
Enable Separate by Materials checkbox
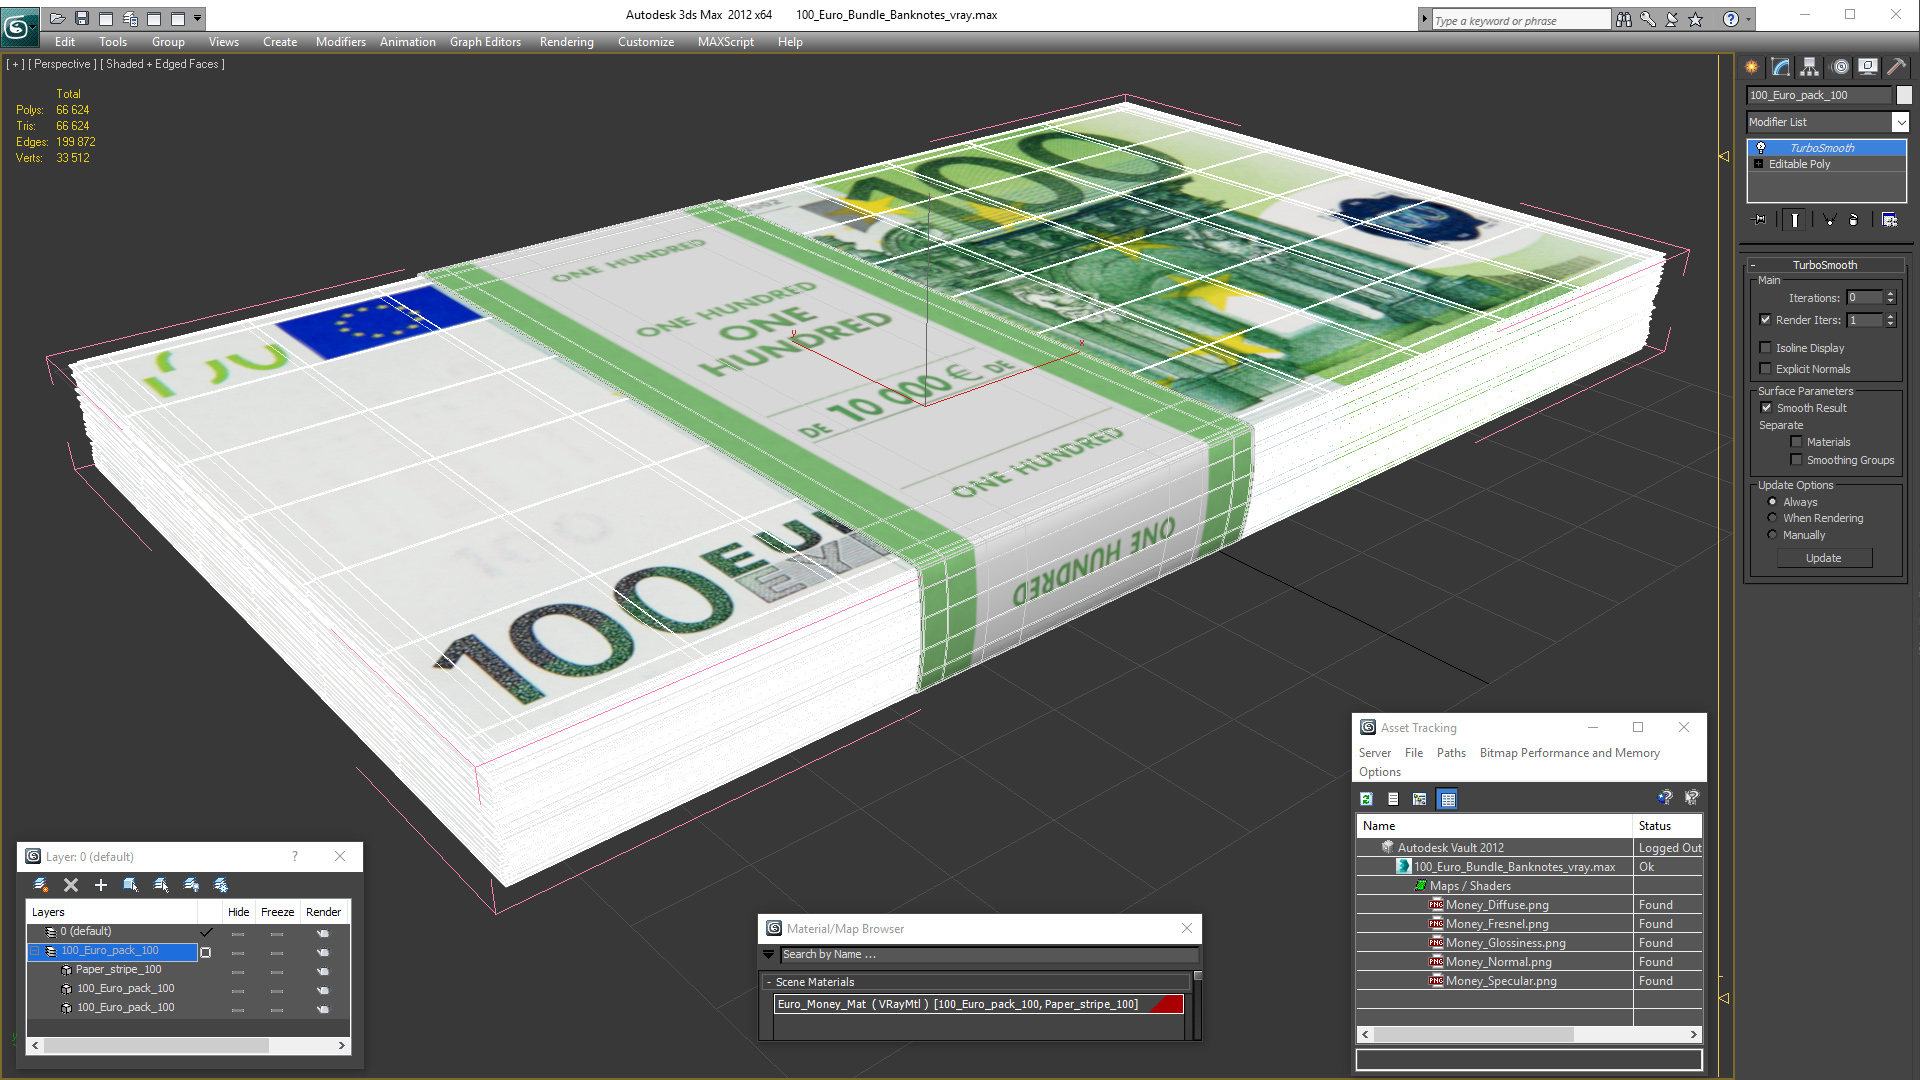click(1796, 442)
